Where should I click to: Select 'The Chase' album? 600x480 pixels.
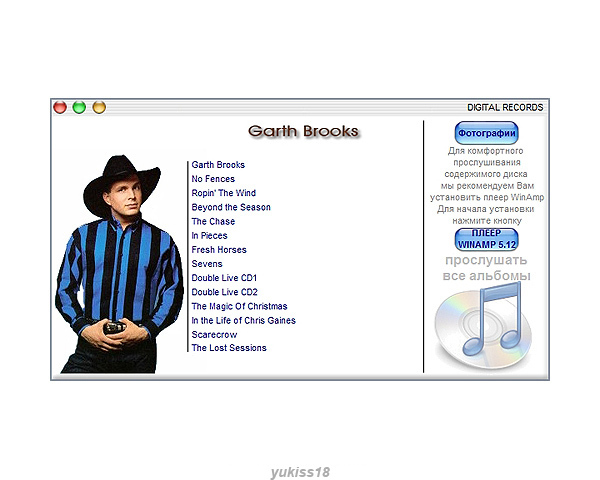tap(213, 222)
